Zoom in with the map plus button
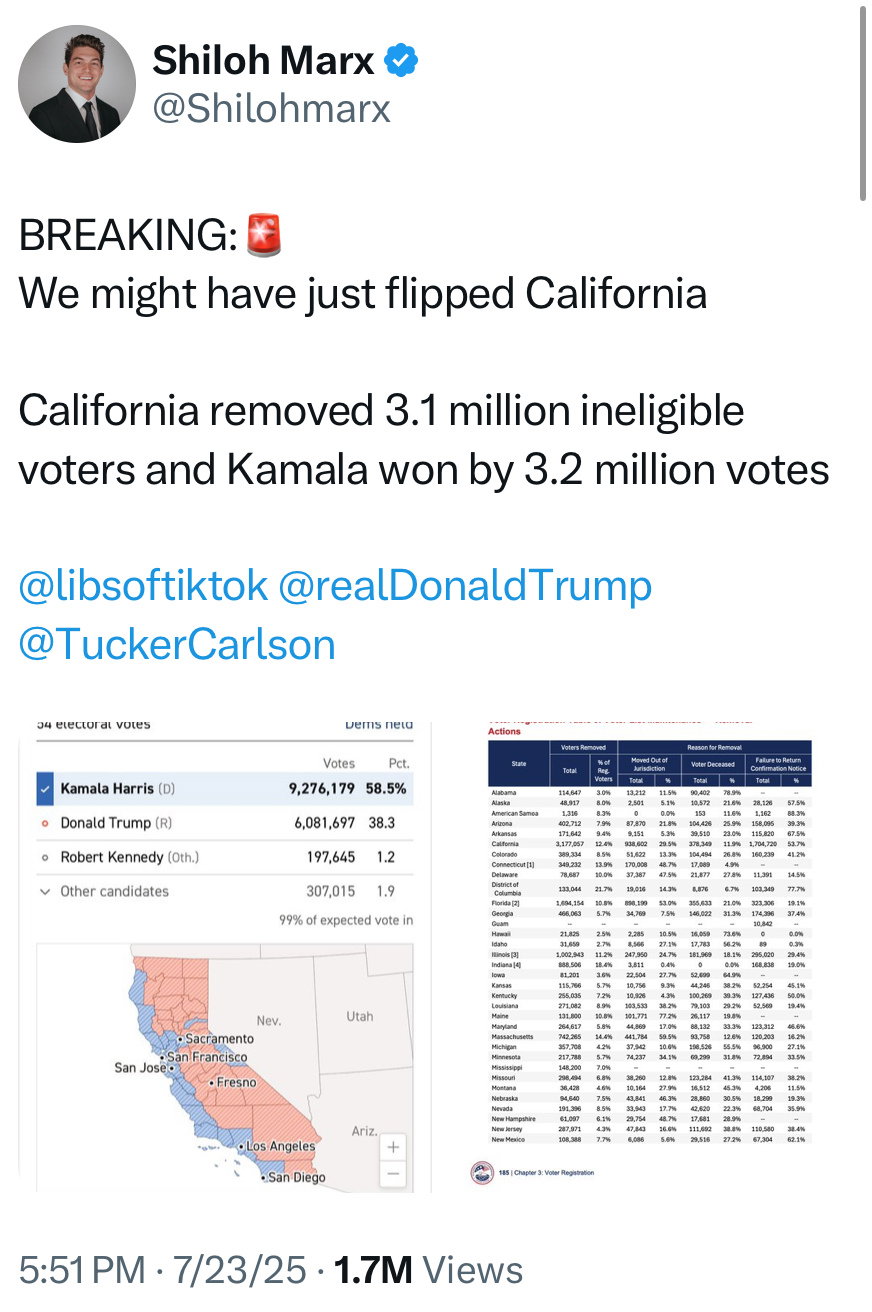The width and height of the screenshot is (872, 1312). (x=394, y=1147)
